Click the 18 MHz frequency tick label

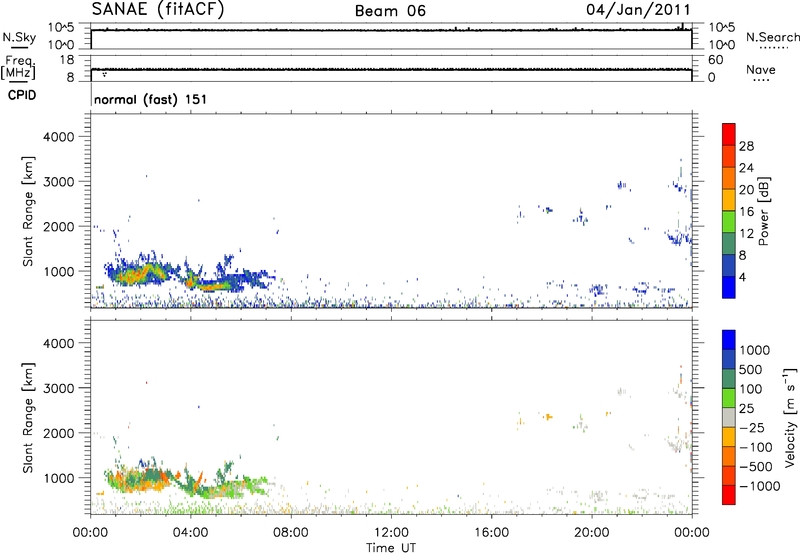pyautogui.click(x=67, y=60)
